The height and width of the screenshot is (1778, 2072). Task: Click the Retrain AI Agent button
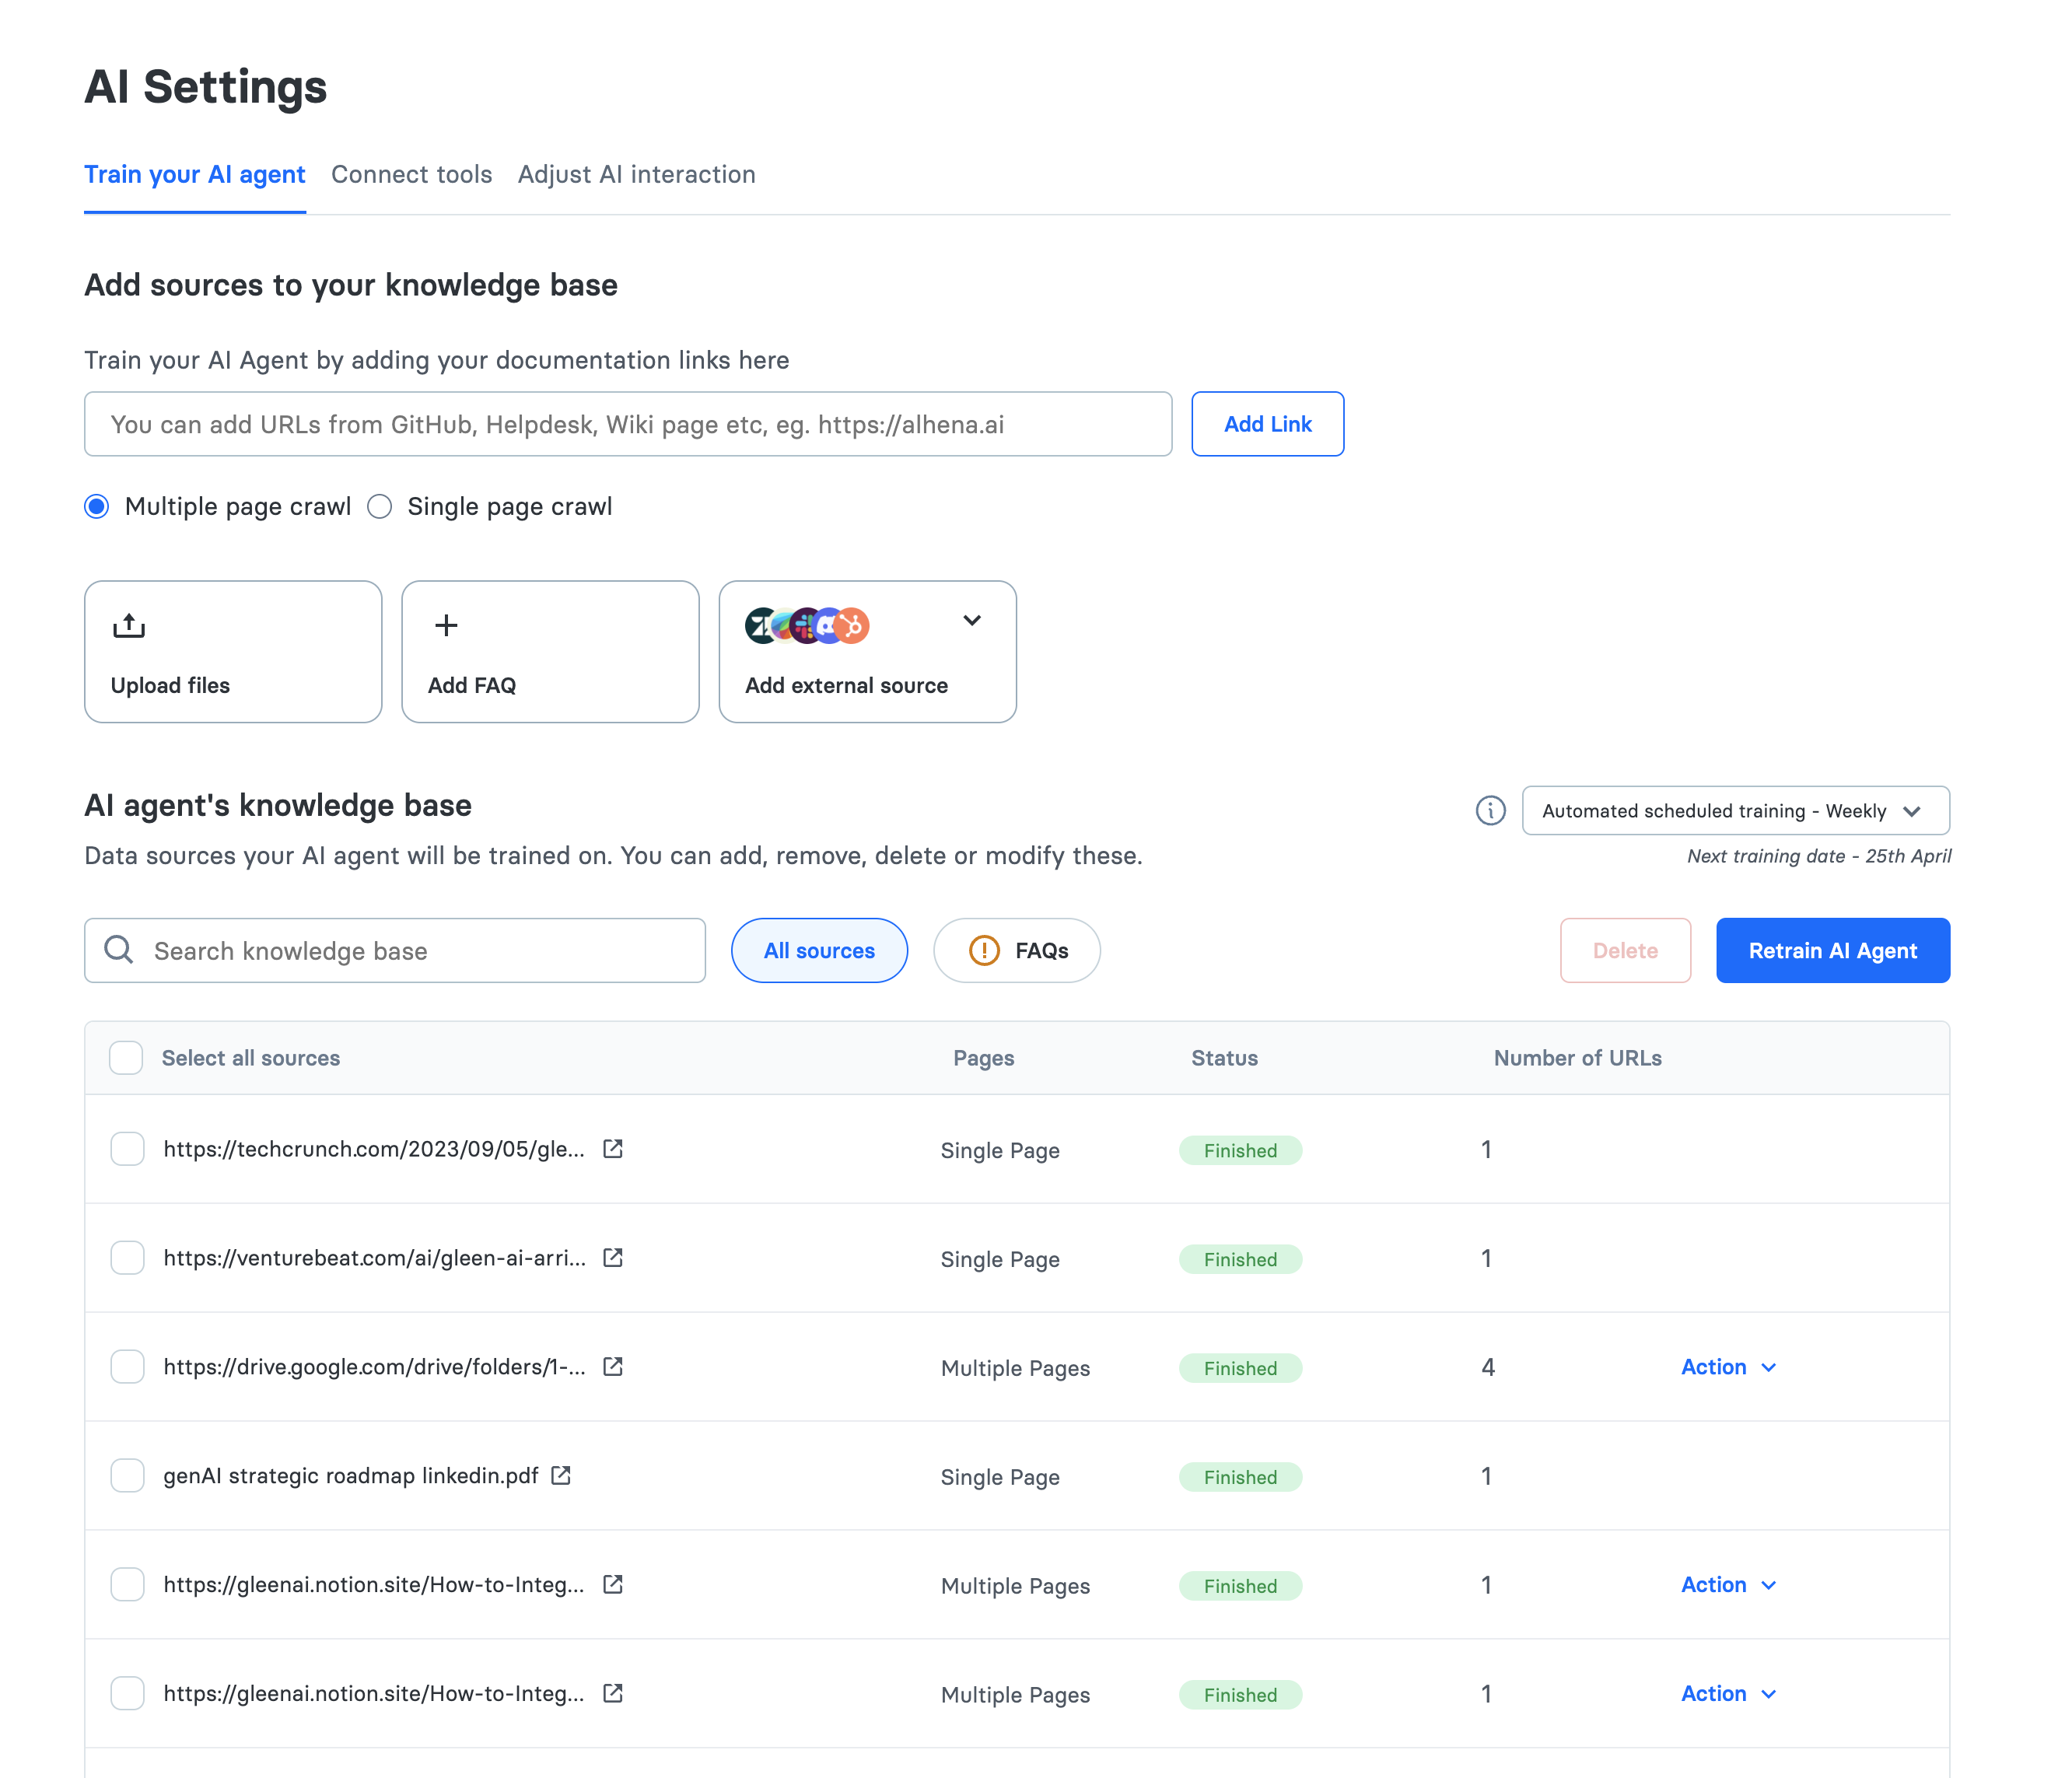1832,951
